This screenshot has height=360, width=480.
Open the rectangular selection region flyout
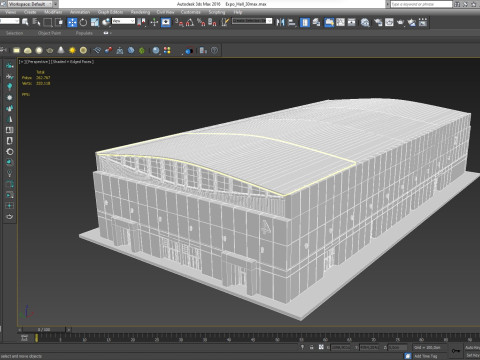pyautogui.click(x=48, y=22)
